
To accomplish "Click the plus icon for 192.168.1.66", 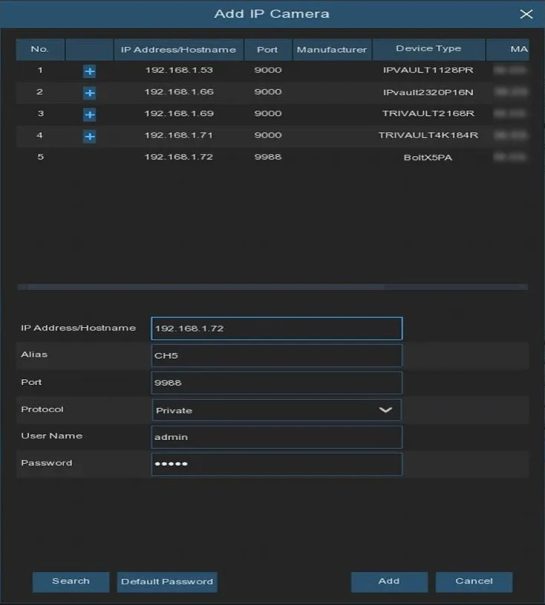I will 89,93.
